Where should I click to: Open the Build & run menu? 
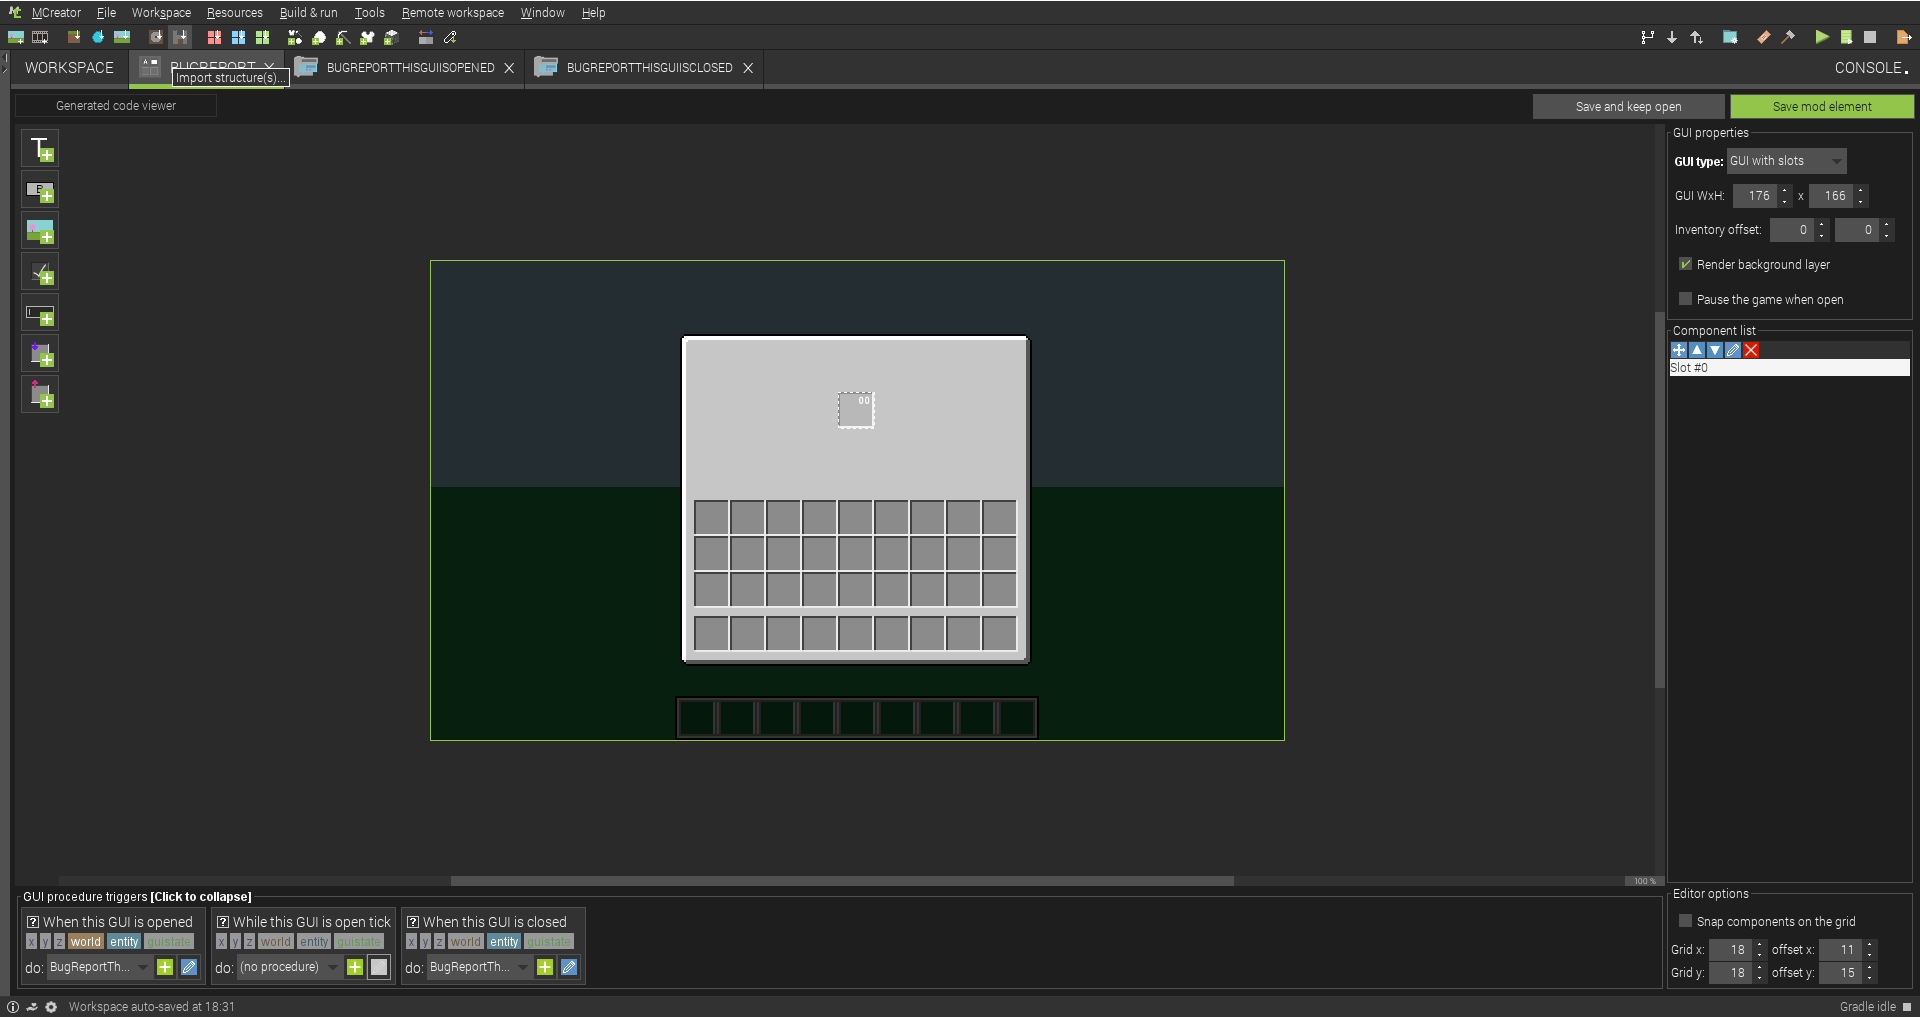pyautogui.click(x=308, y=12)
